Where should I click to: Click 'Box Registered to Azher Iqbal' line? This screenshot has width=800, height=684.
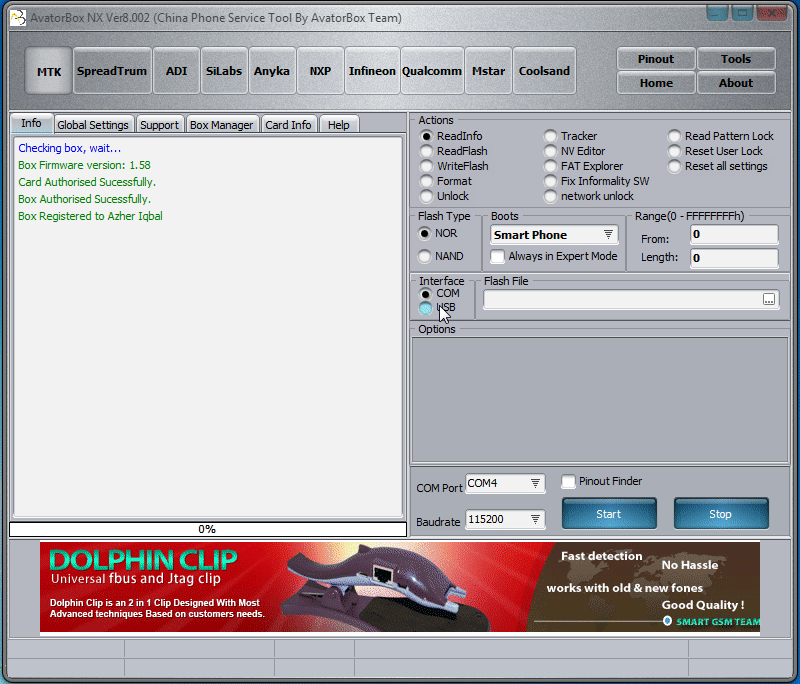pyautogui.click(x=90, y=216)
